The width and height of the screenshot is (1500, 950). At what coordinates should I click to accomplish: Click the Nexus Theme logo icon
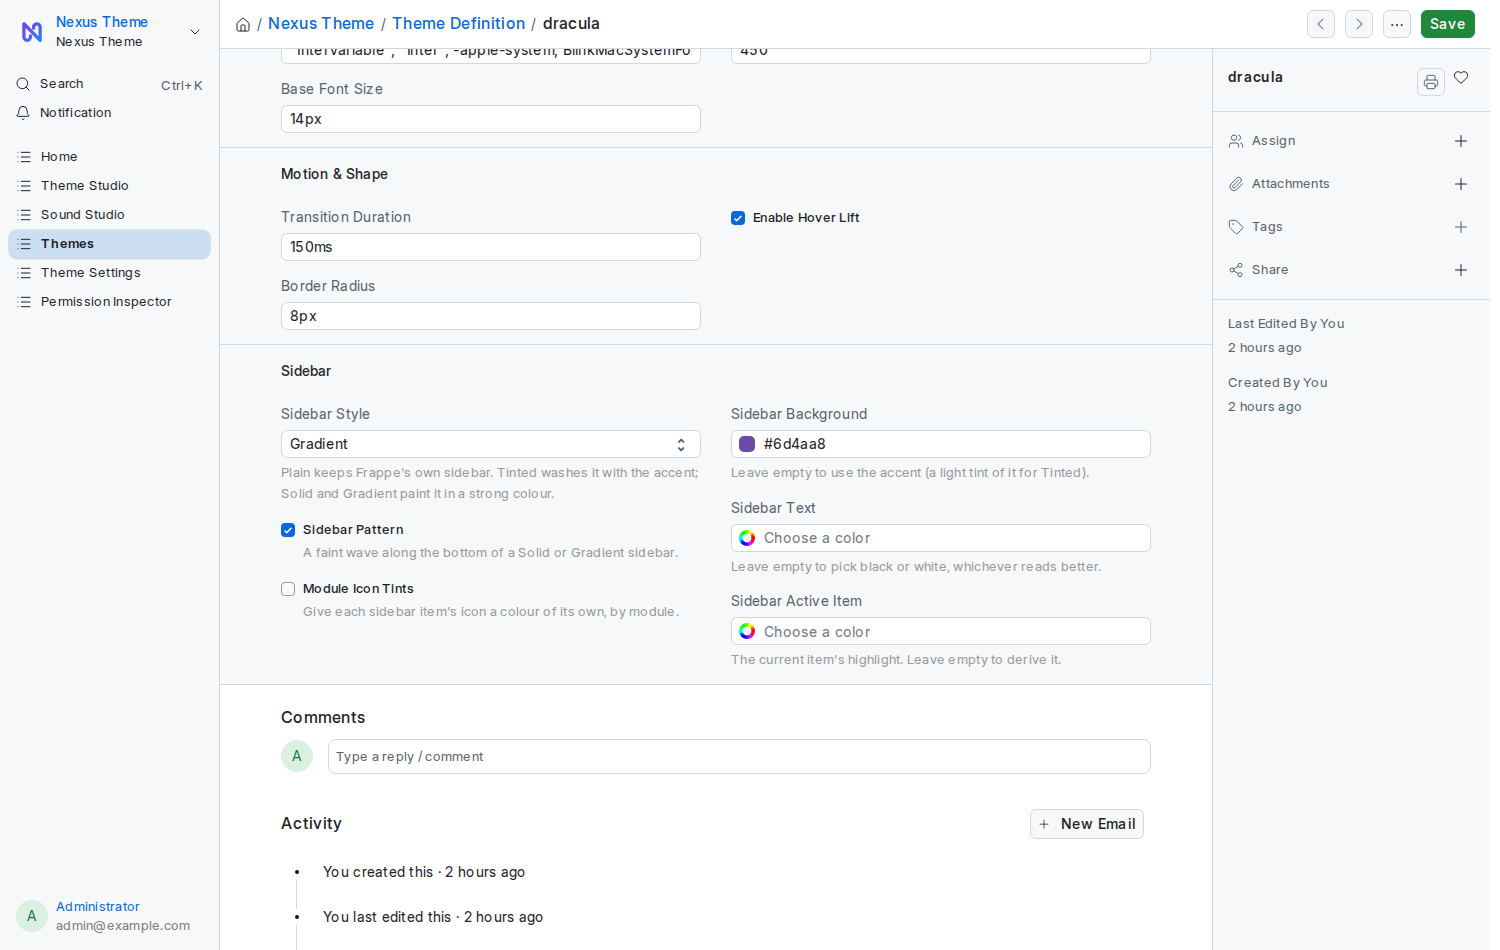pos(32,32)
